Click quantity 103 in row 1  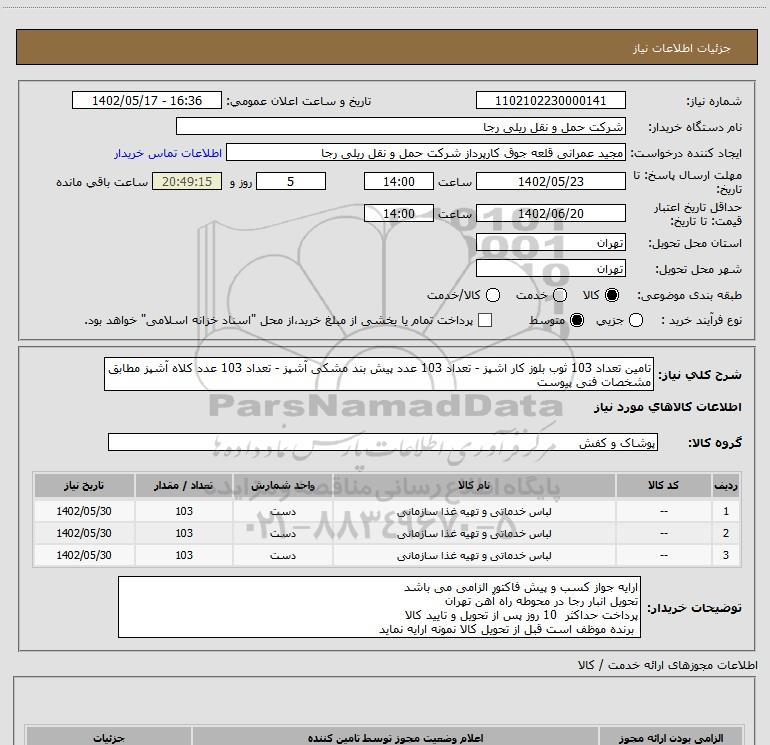click(x=184, y=511)
